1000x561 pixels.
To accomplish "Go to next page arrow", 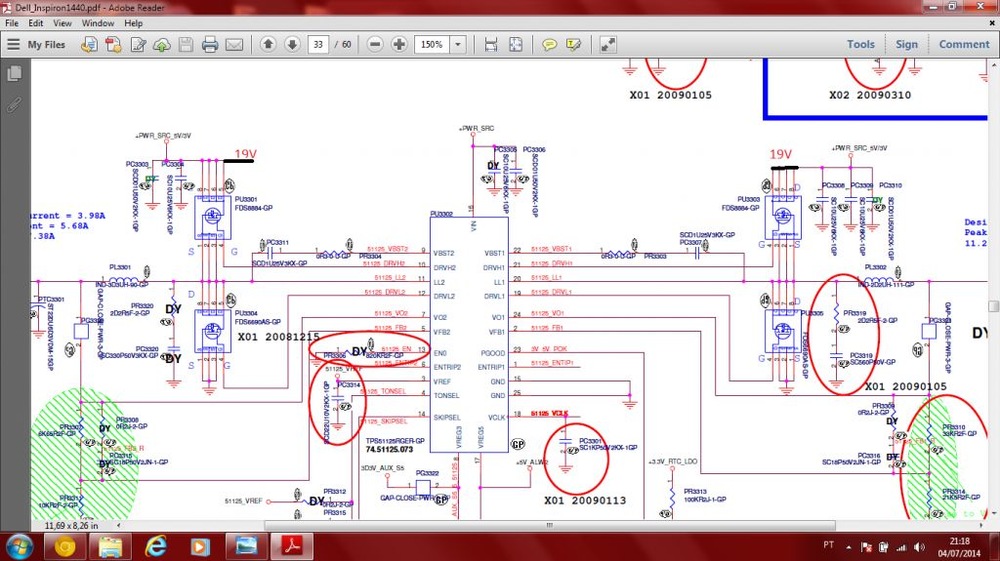I will pyautogui.click(x=292, y=45).
